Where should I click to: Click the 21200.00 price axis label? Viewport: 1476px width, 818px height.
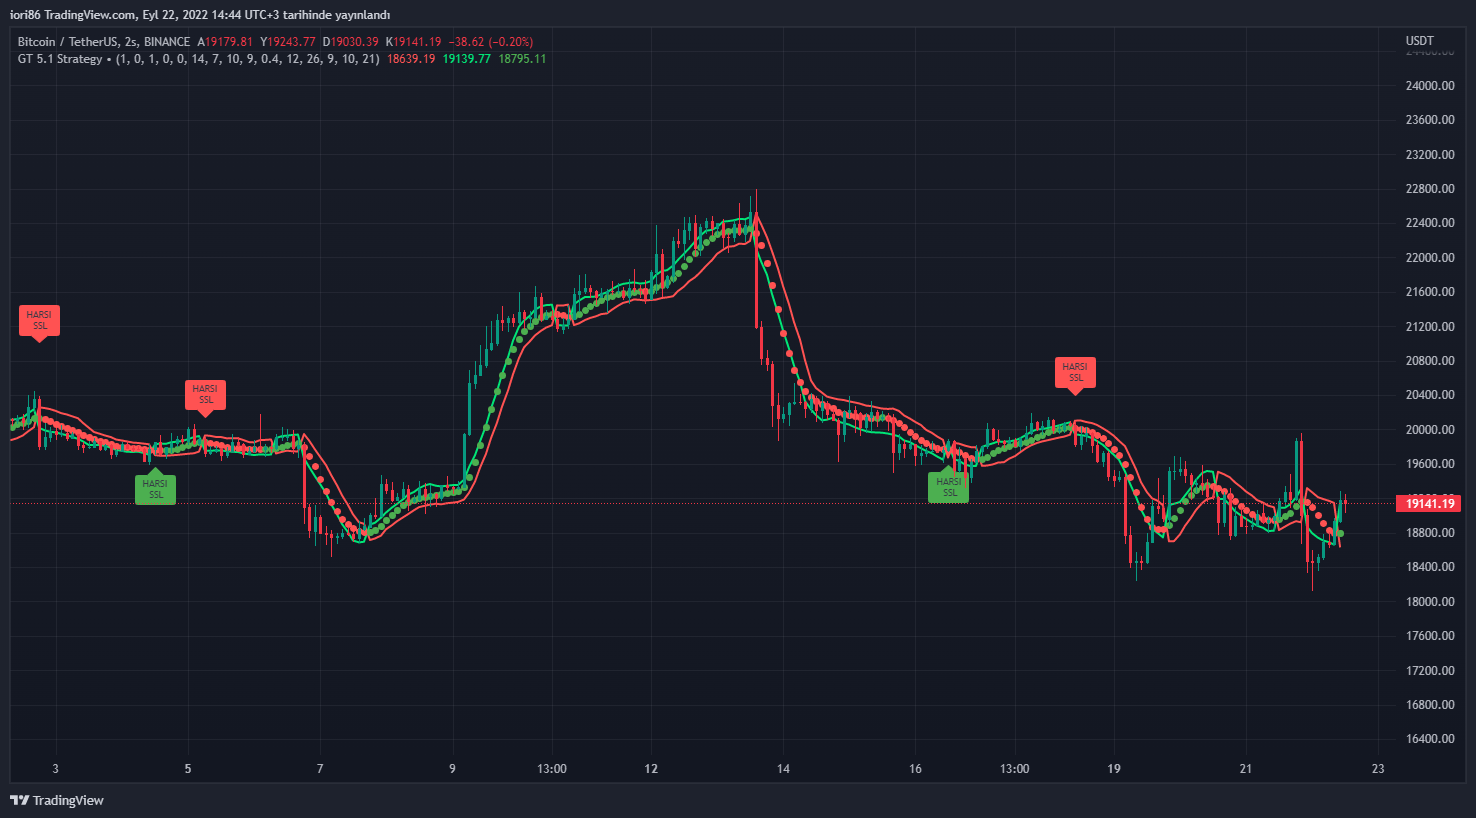click(x=1430, y=327)
